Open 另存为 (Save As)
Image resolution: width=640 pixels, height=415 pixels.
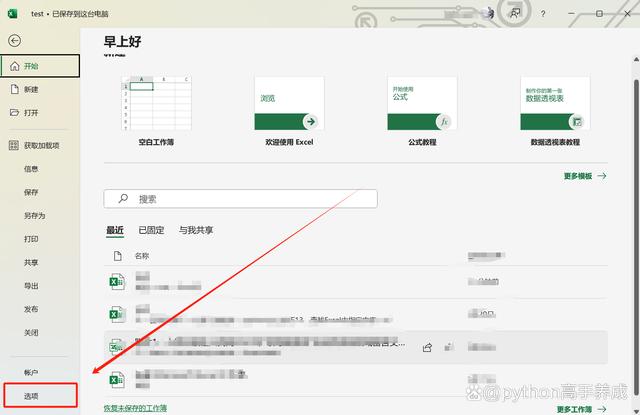34,215
